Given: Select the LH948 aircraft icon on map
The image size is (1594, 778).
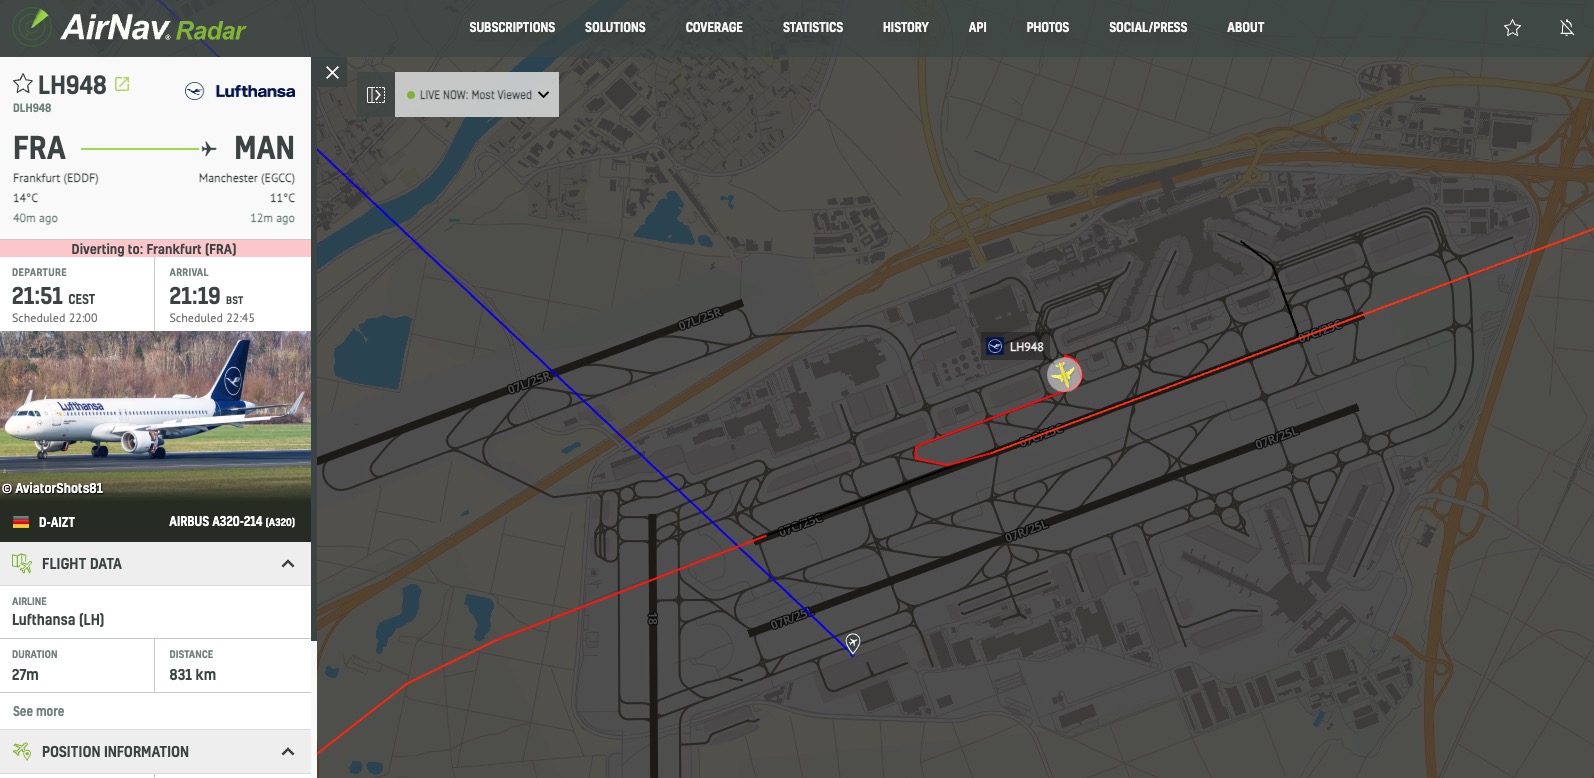Looking at the screenshot, I should [1064, 375].
